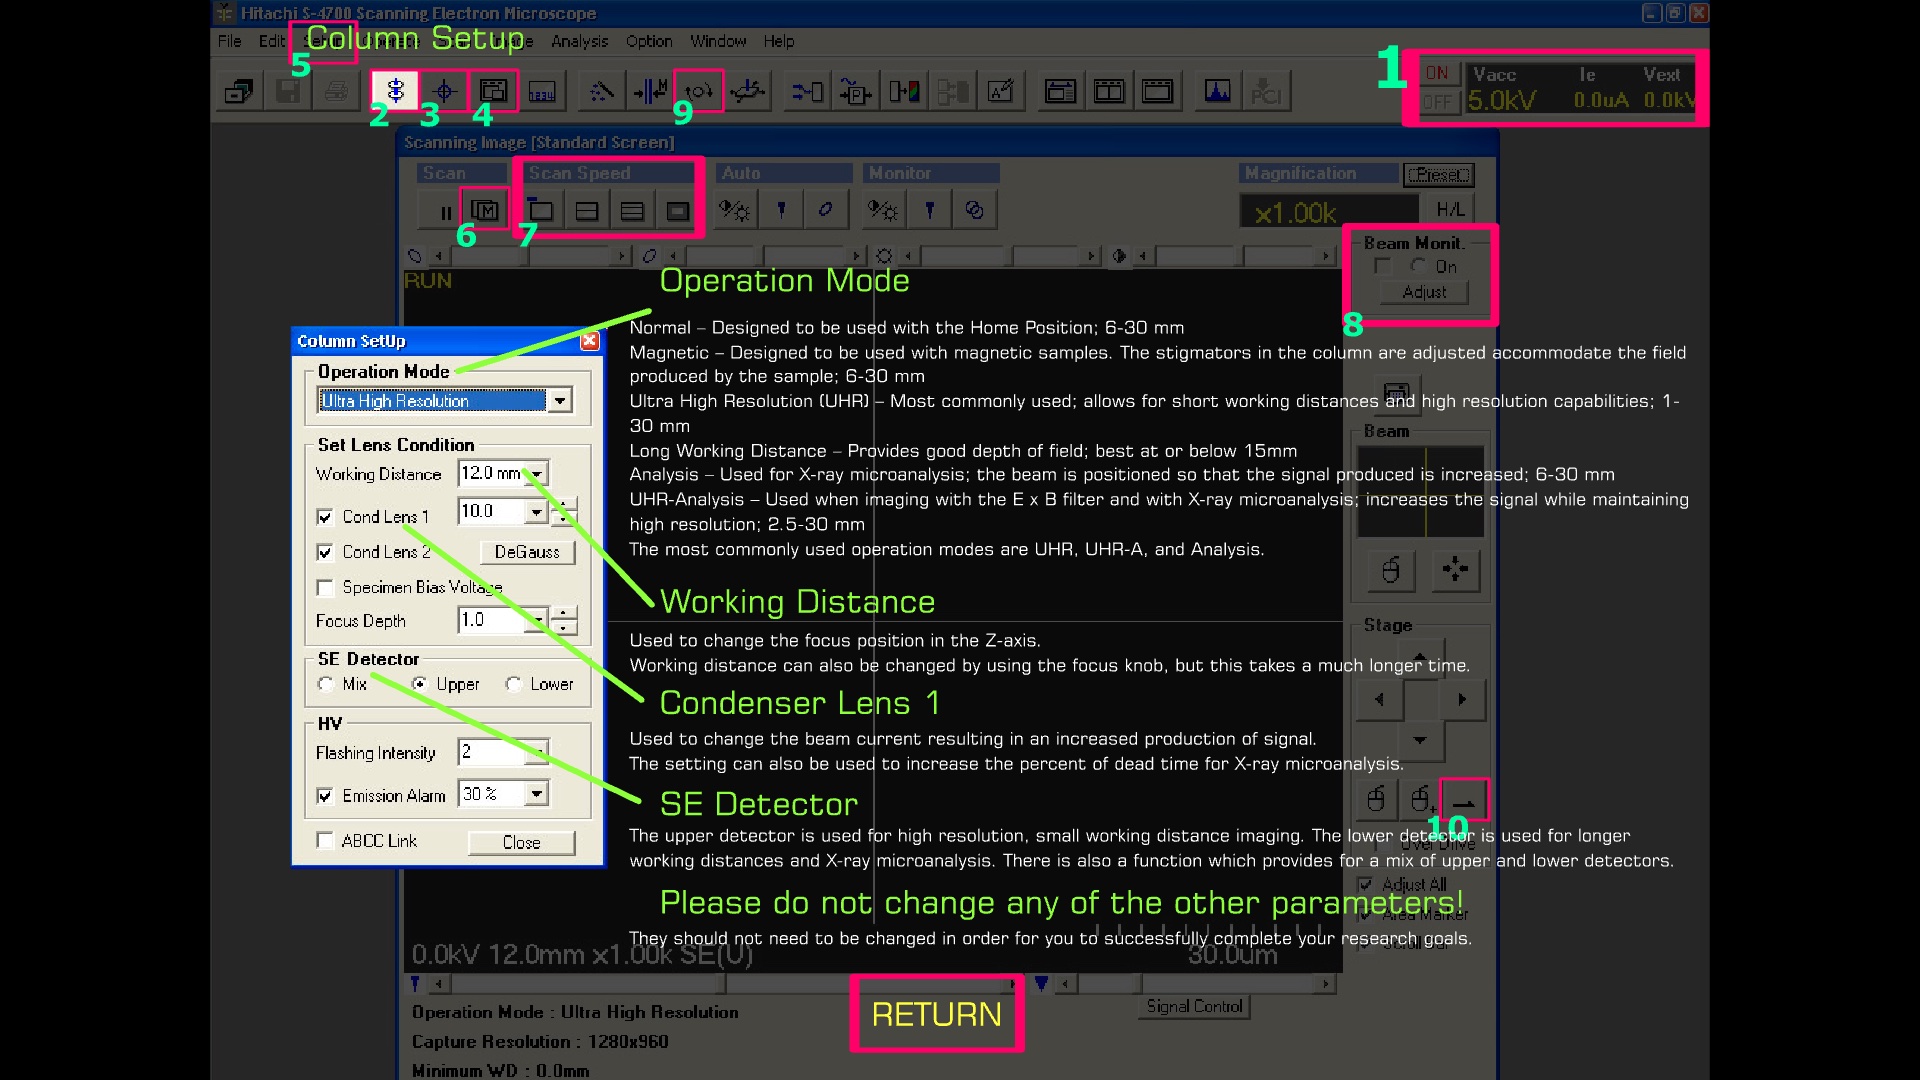Click the x1.00k magnification display
Screen dimensions: 1920x1080
click(1329, 212)
